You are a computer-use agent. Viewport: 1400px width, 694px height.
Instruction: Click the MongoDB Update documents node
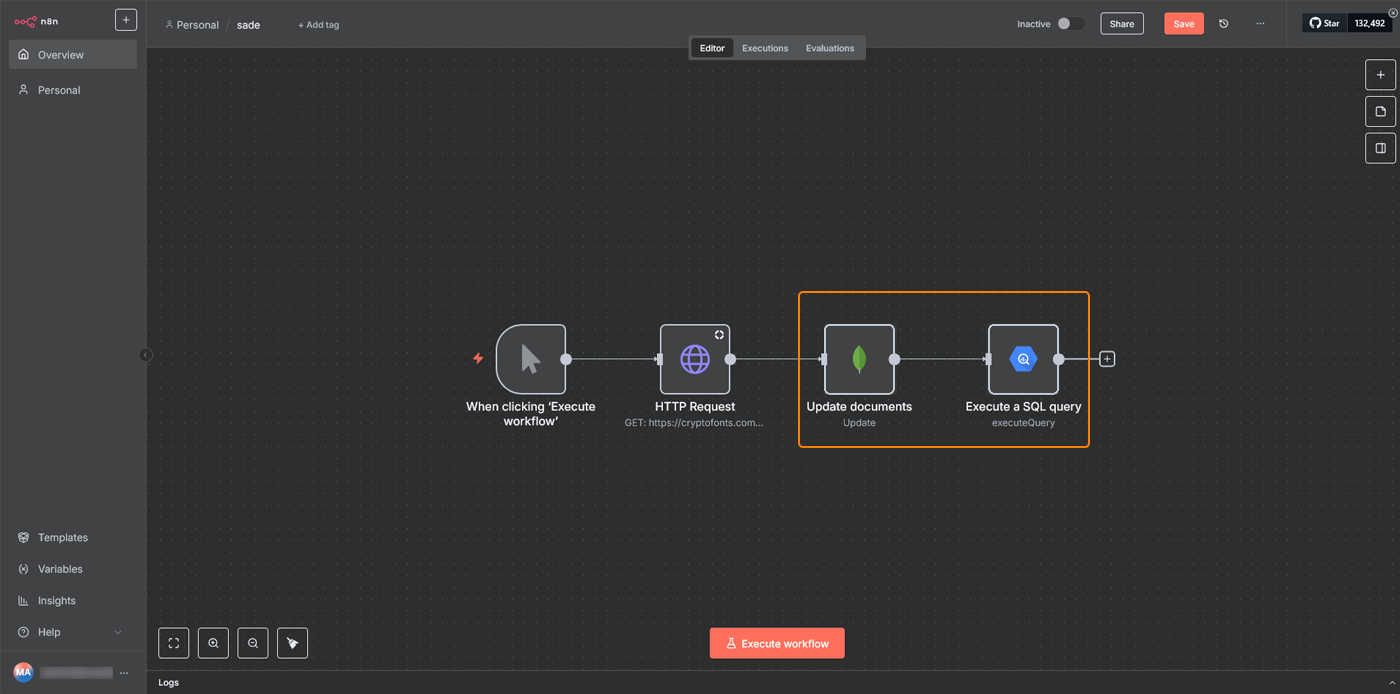[x=859, y=359]
